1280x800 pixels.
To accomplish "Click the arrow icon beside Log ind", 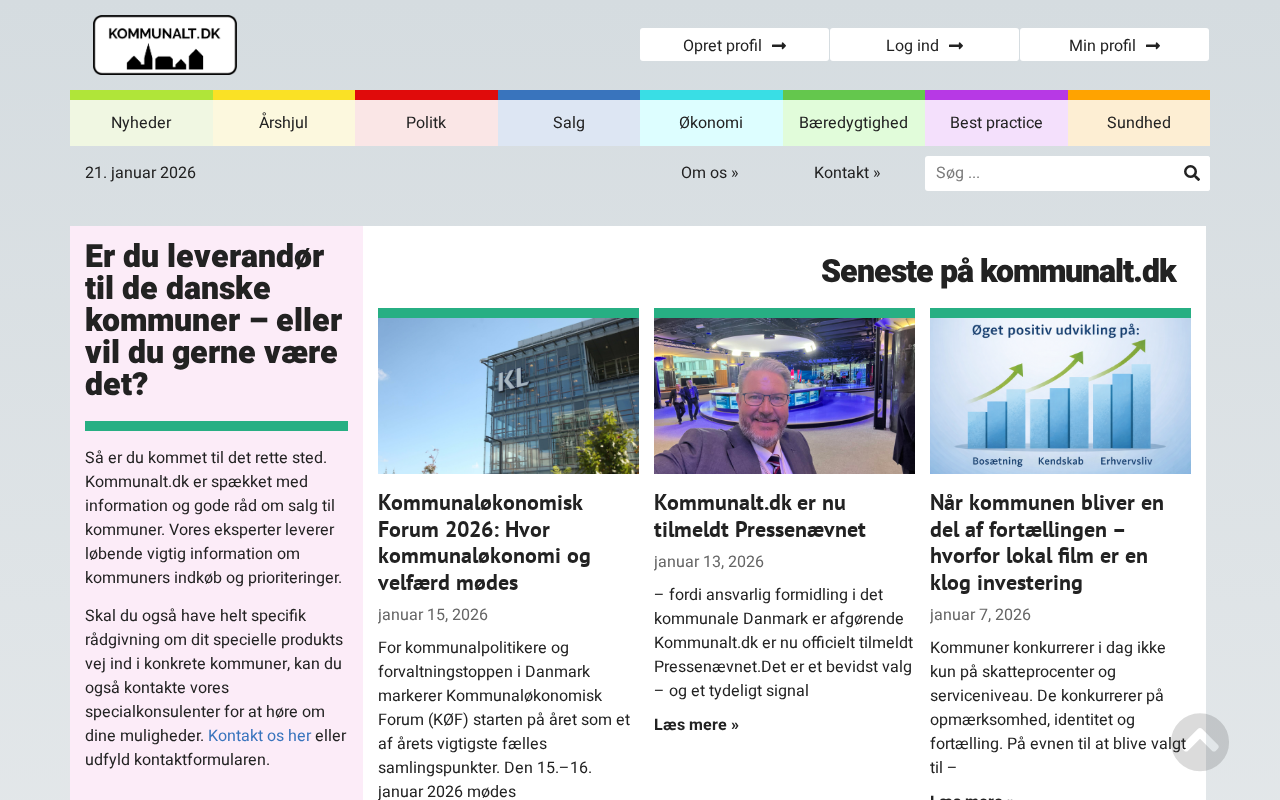I will (x=956, y=45).
